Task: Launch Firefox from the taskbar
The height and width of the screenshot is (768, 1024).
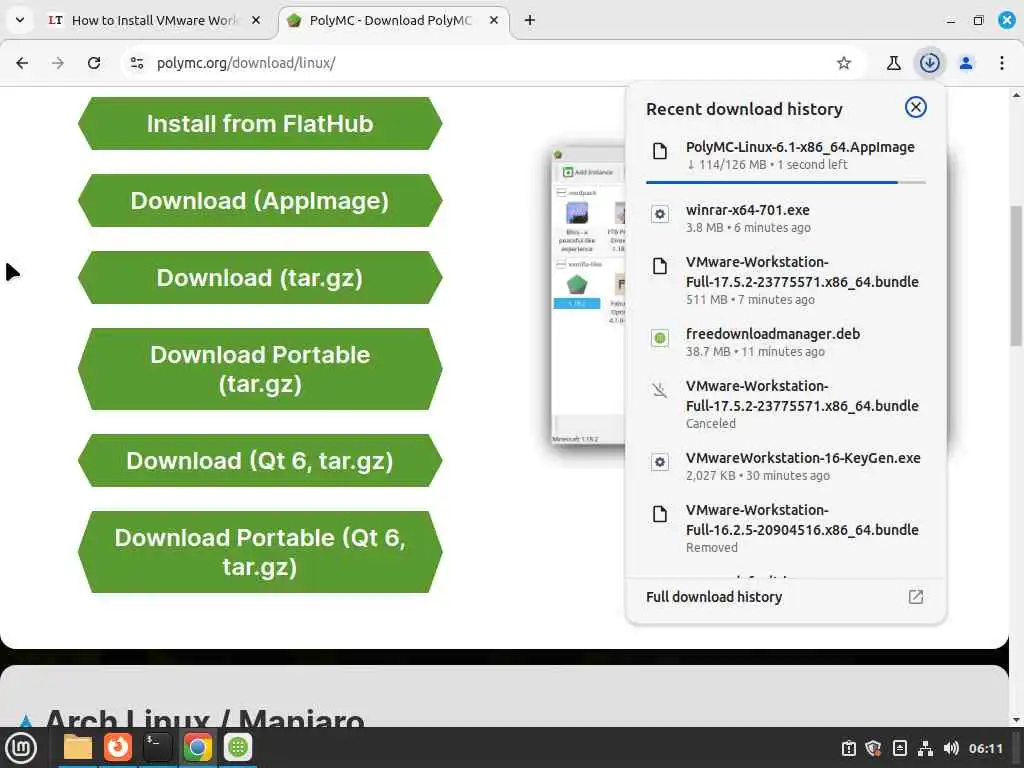Action: coord(118,747)
